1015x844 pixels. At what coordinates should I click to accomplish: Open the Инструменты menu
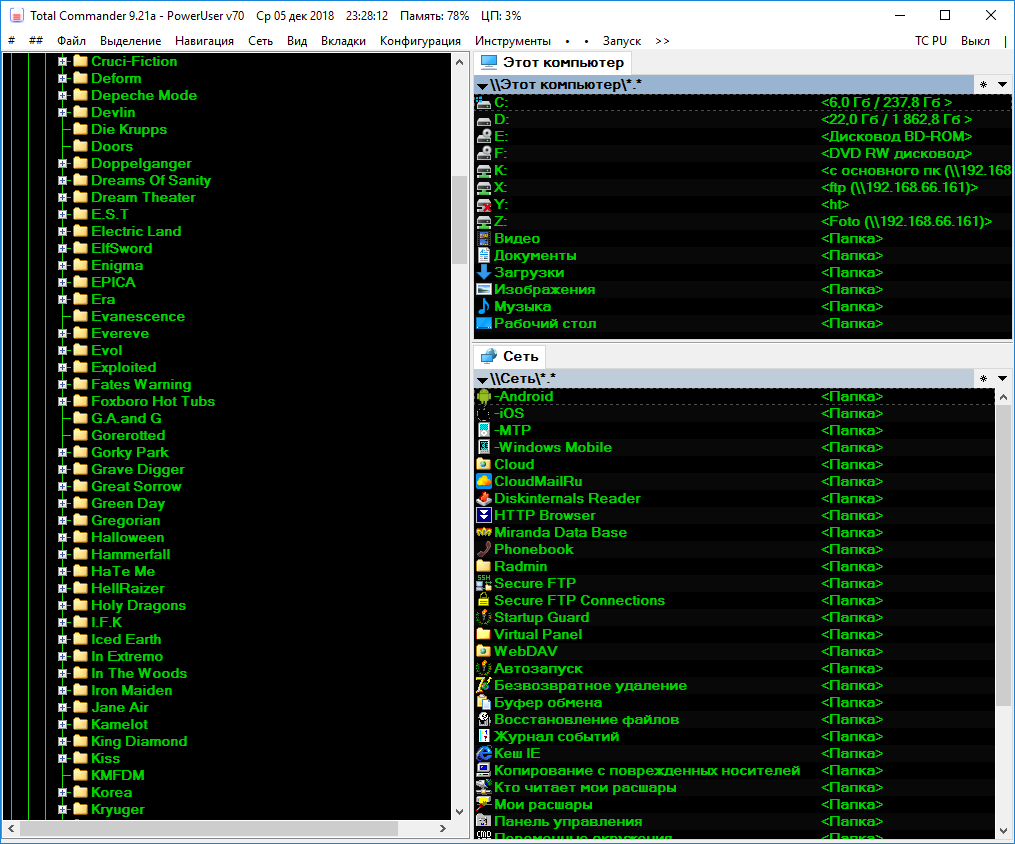click(x=512, y=41)
